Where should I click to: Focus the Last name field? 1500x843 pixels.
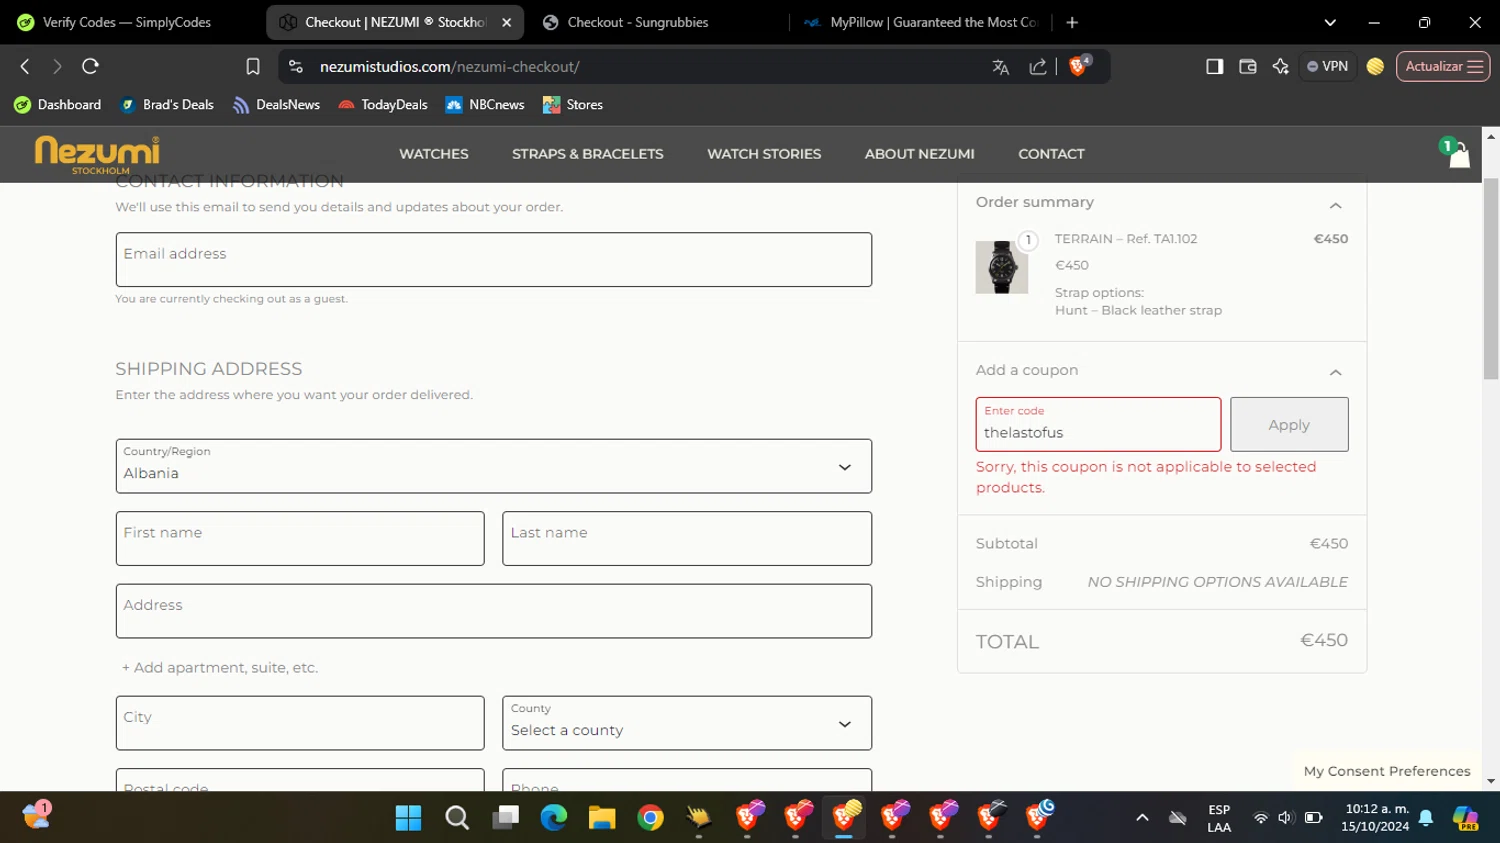[x=687, y=539]
